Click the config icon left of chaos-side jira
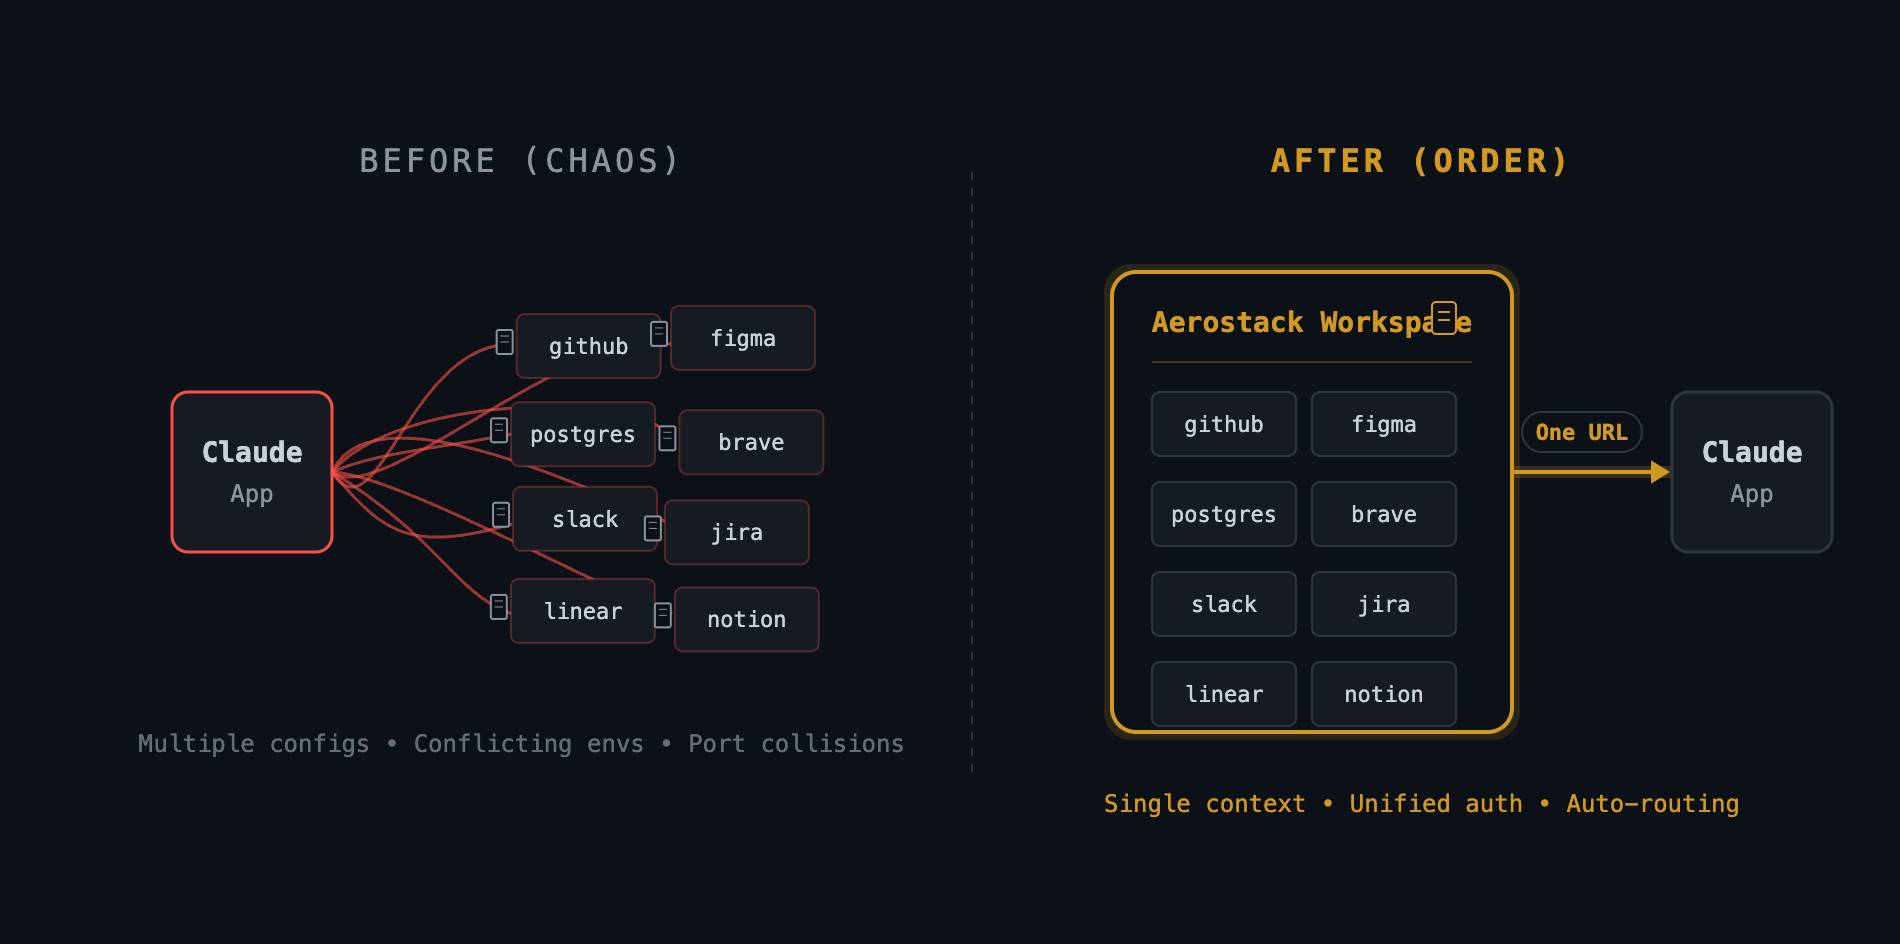The image size is (1900, 944). pyautogui.click(x=653, y=528)
